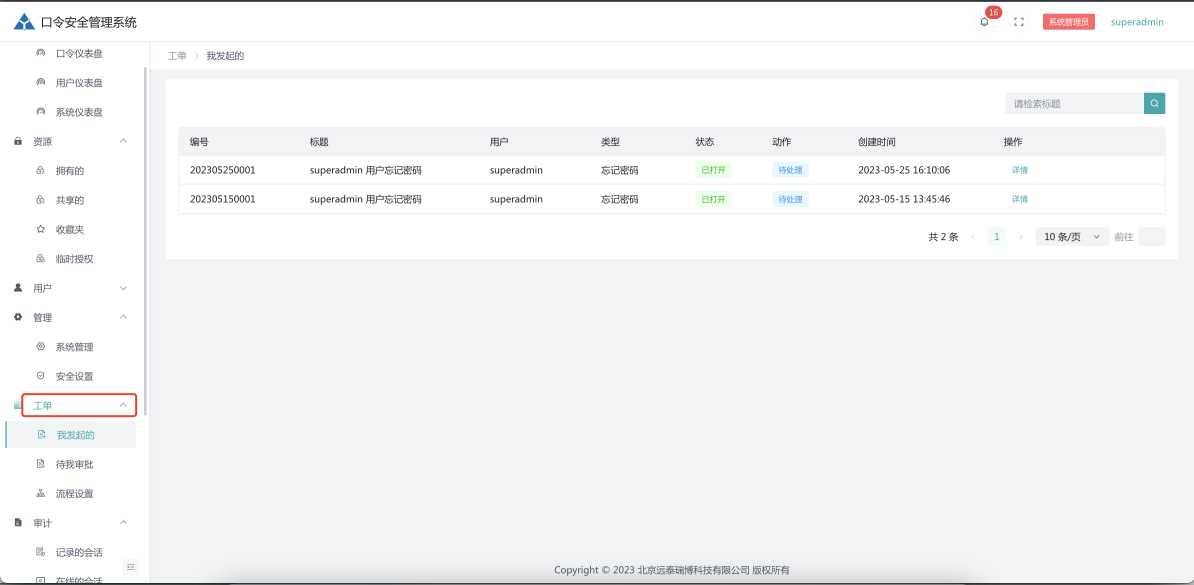Click the 前往 page number input box
The image size is (1194, 585).
tap(1151, 237)
